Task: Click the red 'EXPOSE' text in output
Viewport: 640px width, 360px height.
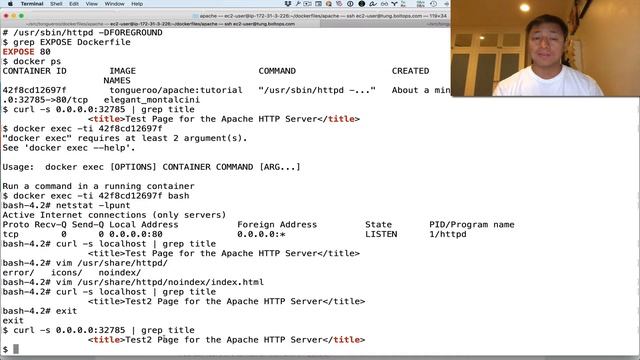Action: [18, 52]
